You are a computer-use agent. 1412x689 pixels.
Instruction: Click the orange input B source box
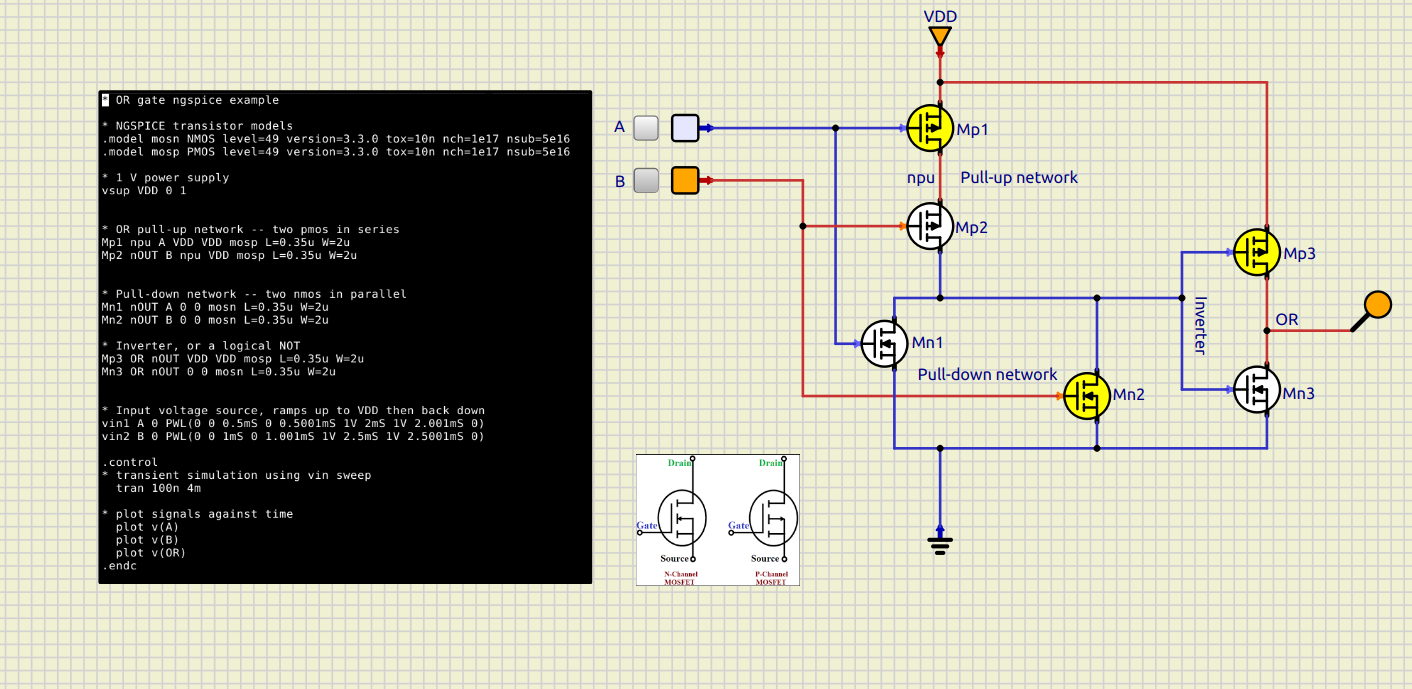pyautogui.click(x=685, y=180)
